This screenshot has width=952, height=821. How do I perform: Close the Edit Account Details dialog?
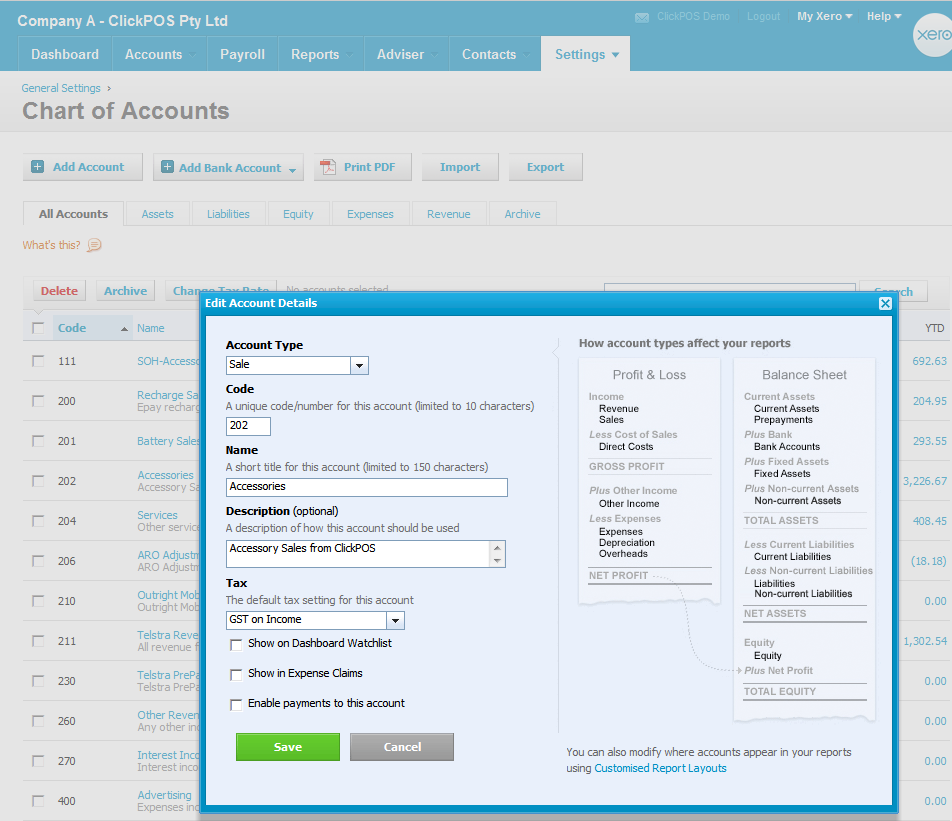pos(885,303)
